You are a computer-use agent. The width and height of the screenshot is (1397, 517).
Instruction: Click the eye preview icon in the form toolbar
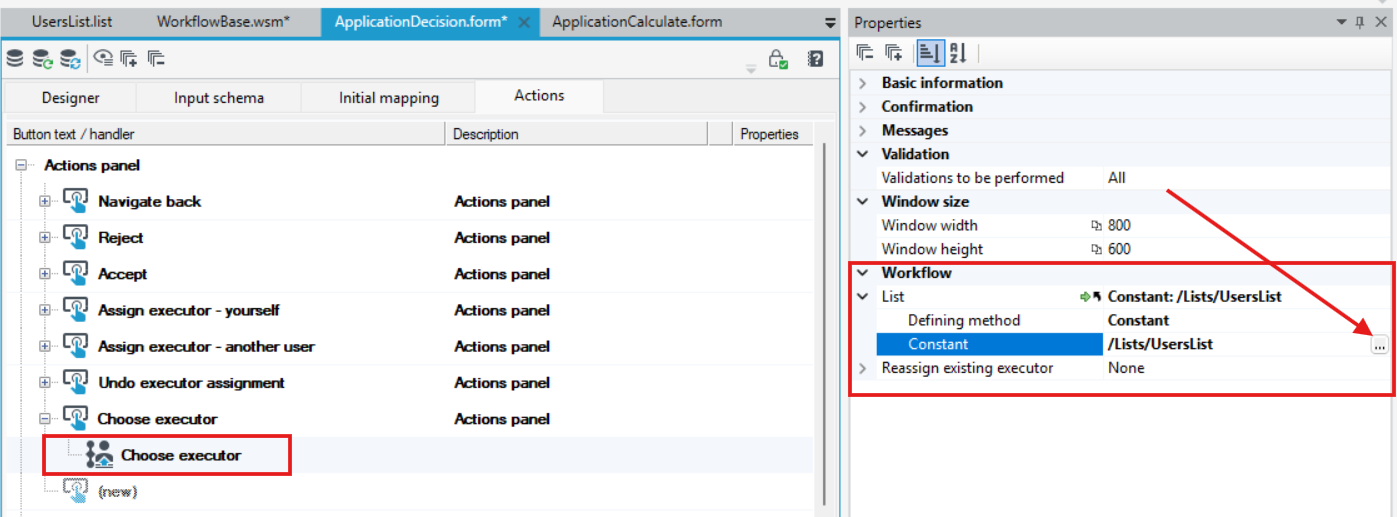click(103, 59)
